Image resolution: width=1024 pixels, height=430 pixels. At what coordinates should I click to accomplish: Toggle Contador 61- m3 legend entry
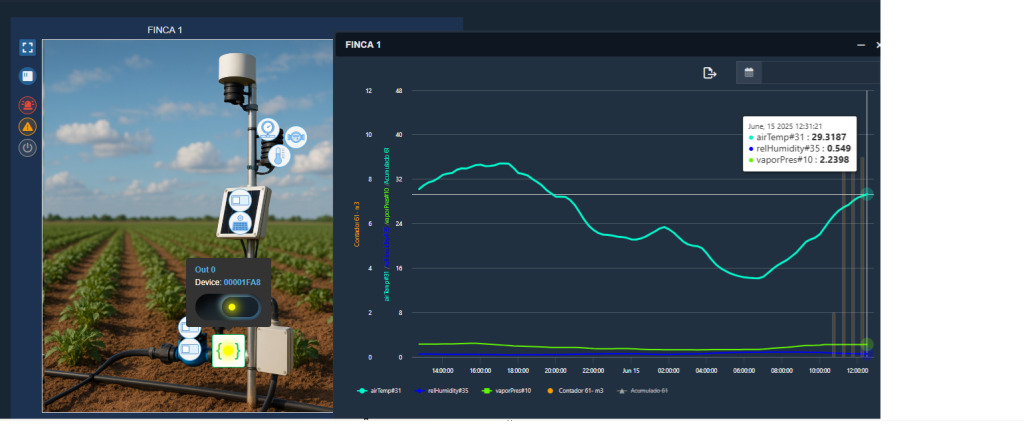click(577, 390)
